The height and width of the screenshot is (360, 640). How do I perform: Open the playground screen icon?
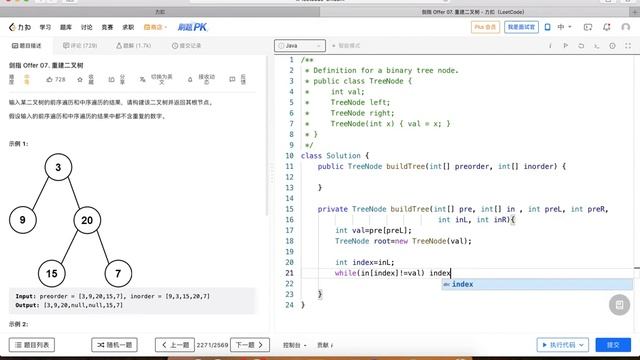coord(588,27)
